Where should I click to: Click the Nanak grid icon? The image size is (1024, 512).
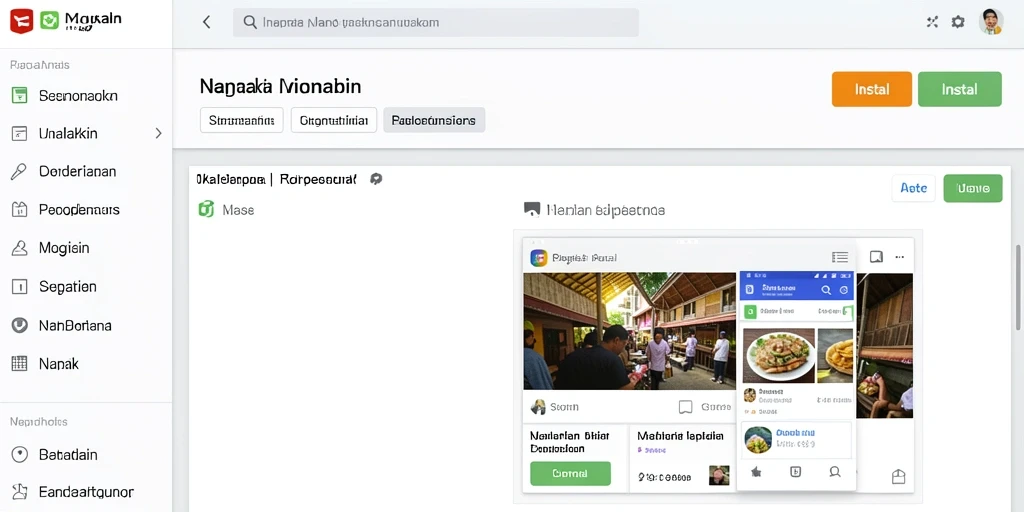[20, 364]
